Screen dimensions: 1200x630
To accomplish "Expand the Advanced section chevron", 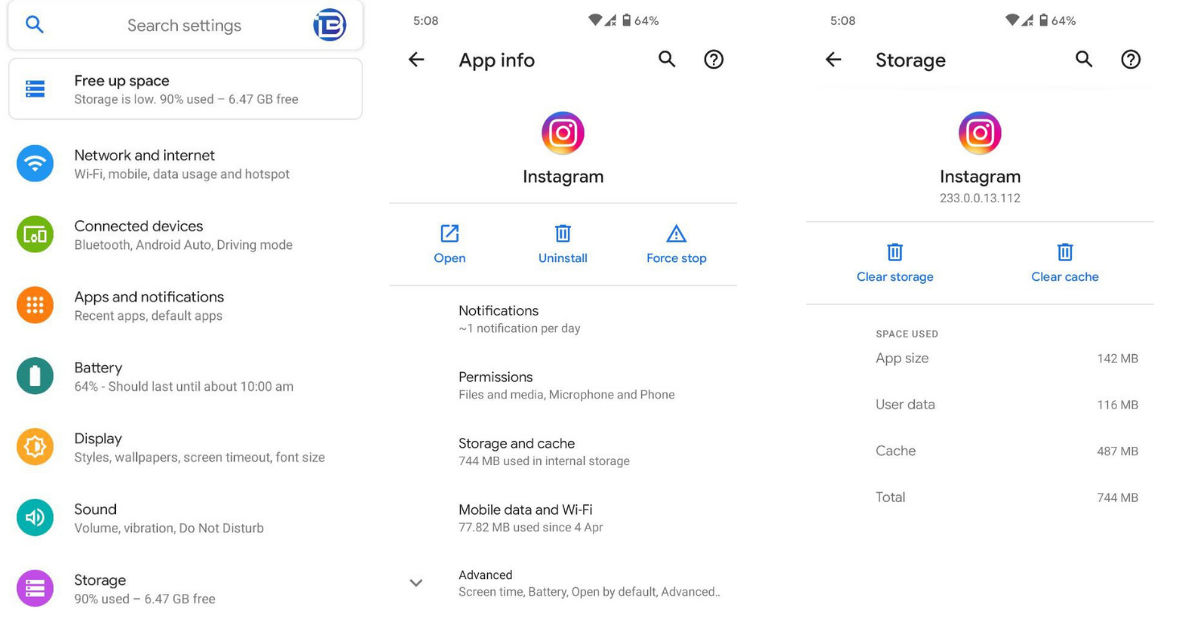I will [417, 583].
